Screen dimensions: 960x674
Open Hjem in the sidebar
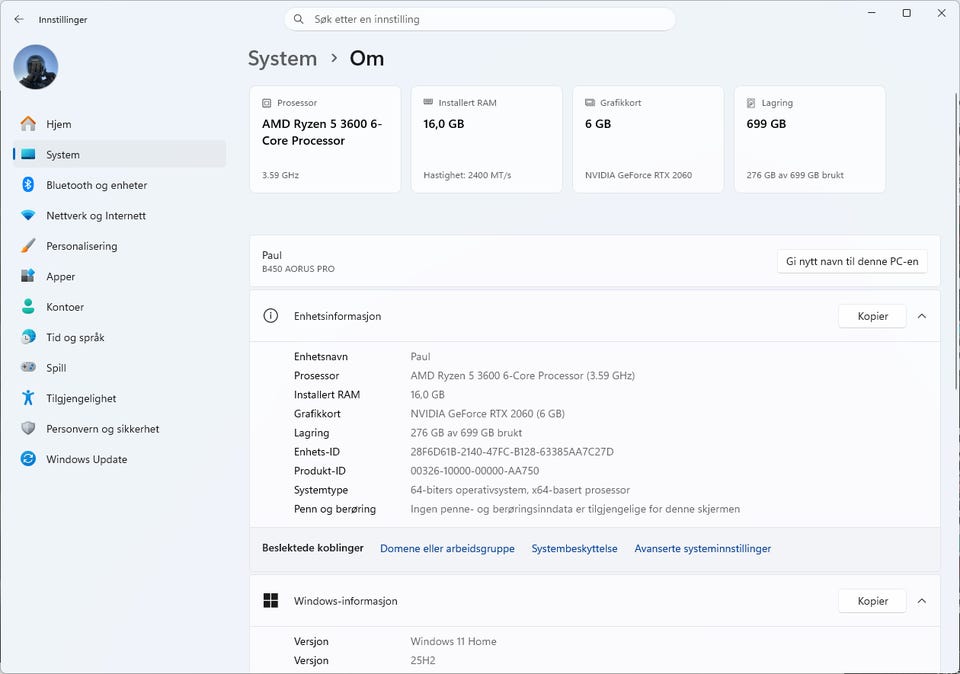point(119,124)
